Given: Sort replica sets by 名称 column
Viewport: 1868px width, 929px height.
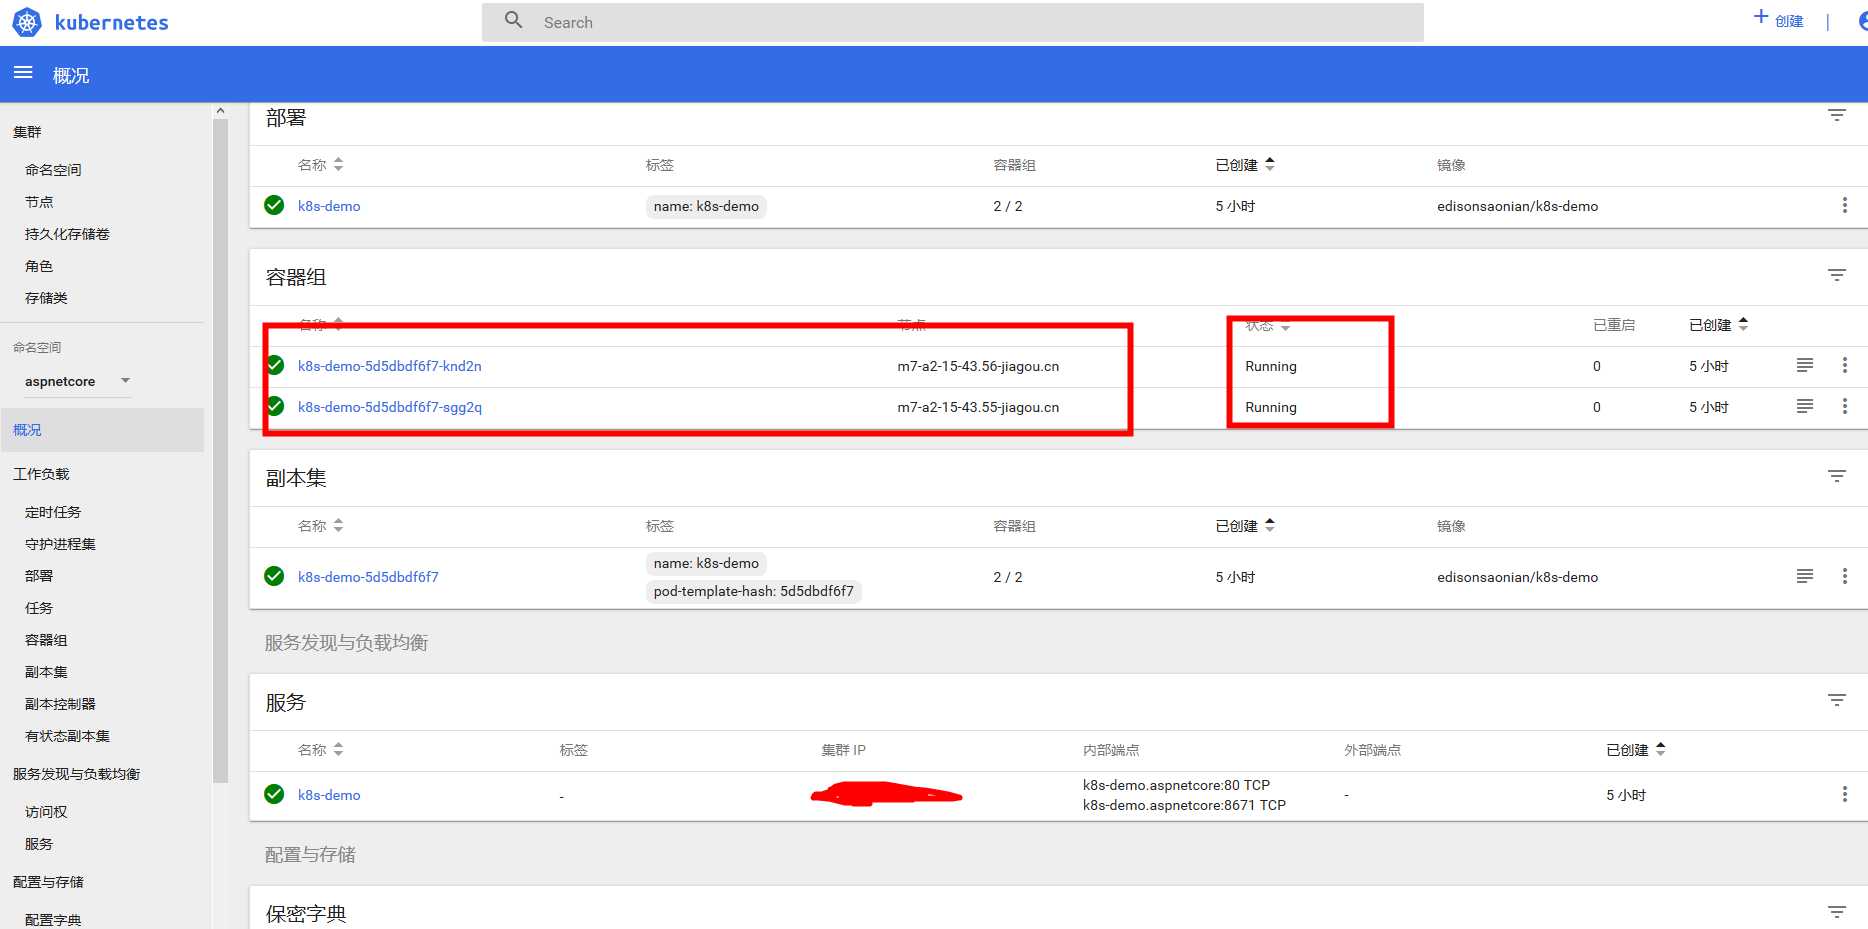Looking at the screenshot, I should tap(320, 525).
